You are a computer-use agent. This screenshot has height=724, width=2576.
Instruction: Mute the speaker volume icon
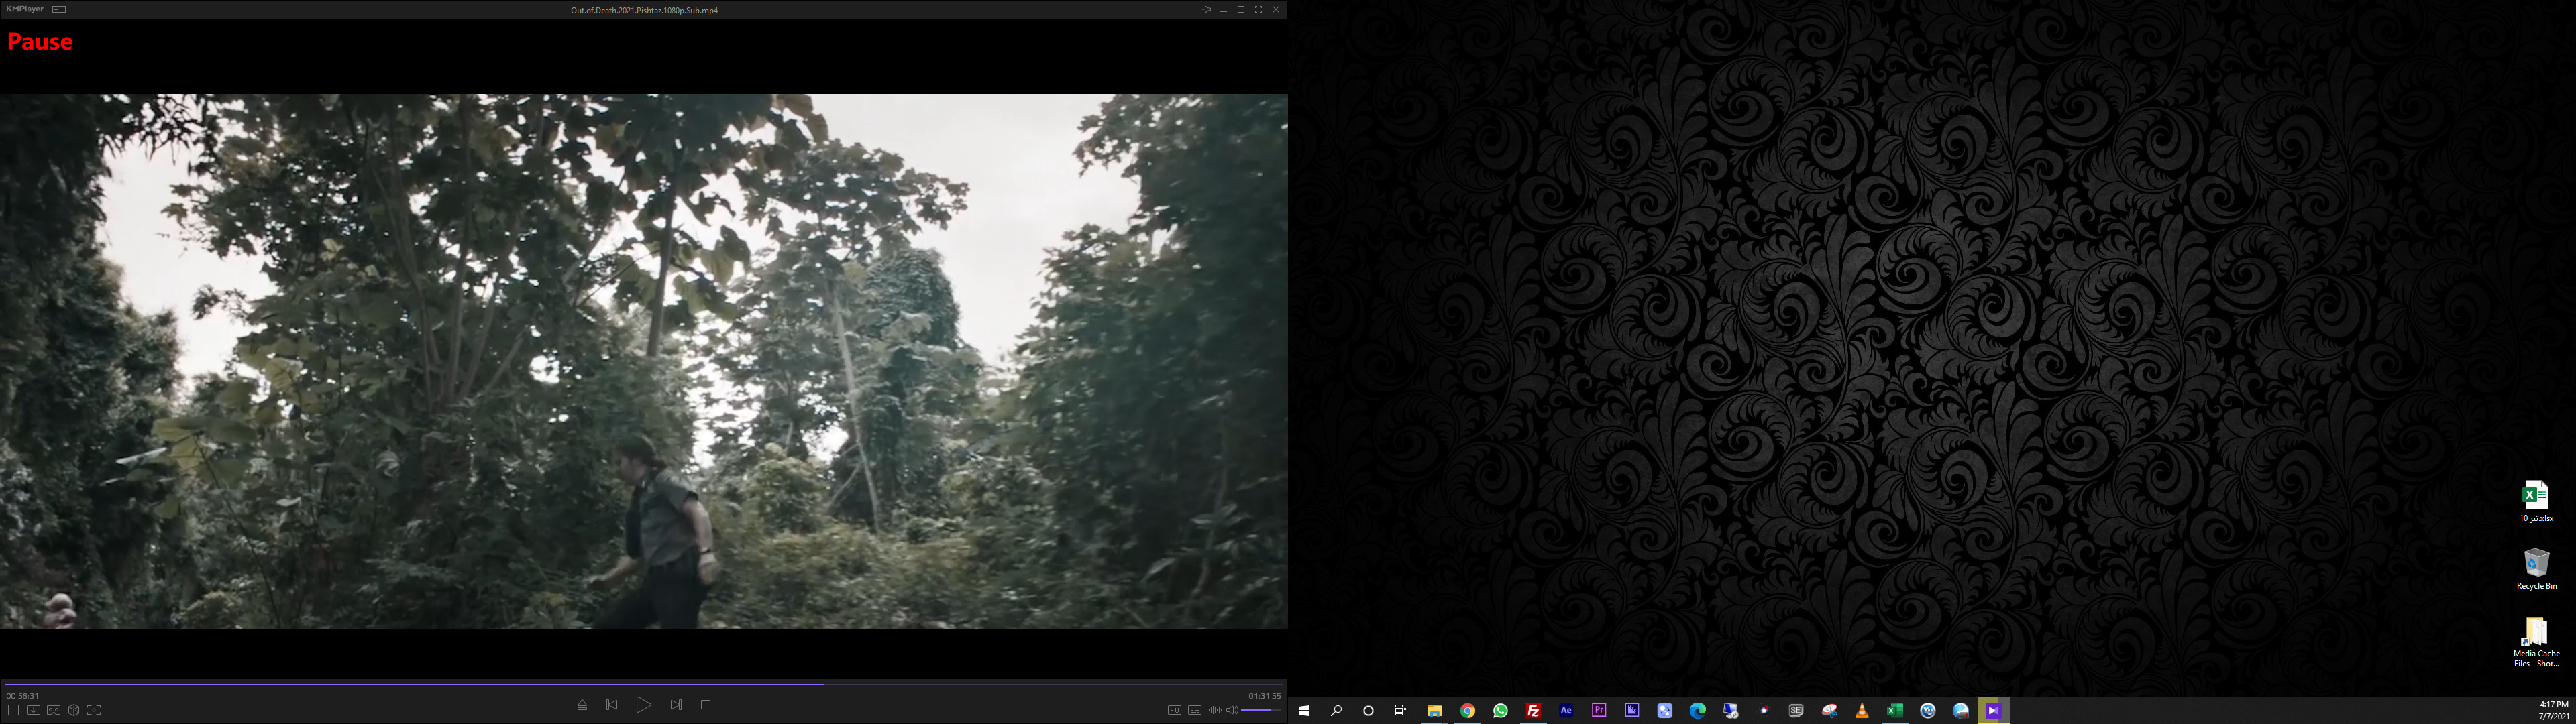tap(1232, 710)
